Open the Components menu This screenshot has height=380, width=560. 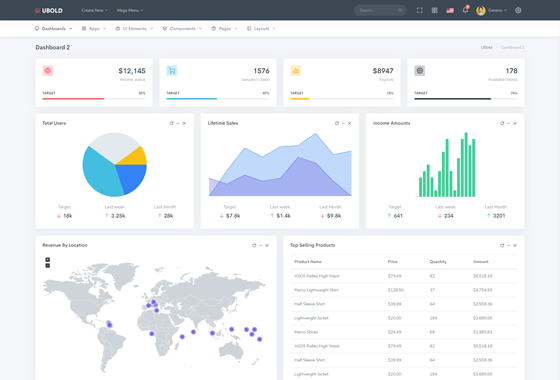click(x=182, y=29)
